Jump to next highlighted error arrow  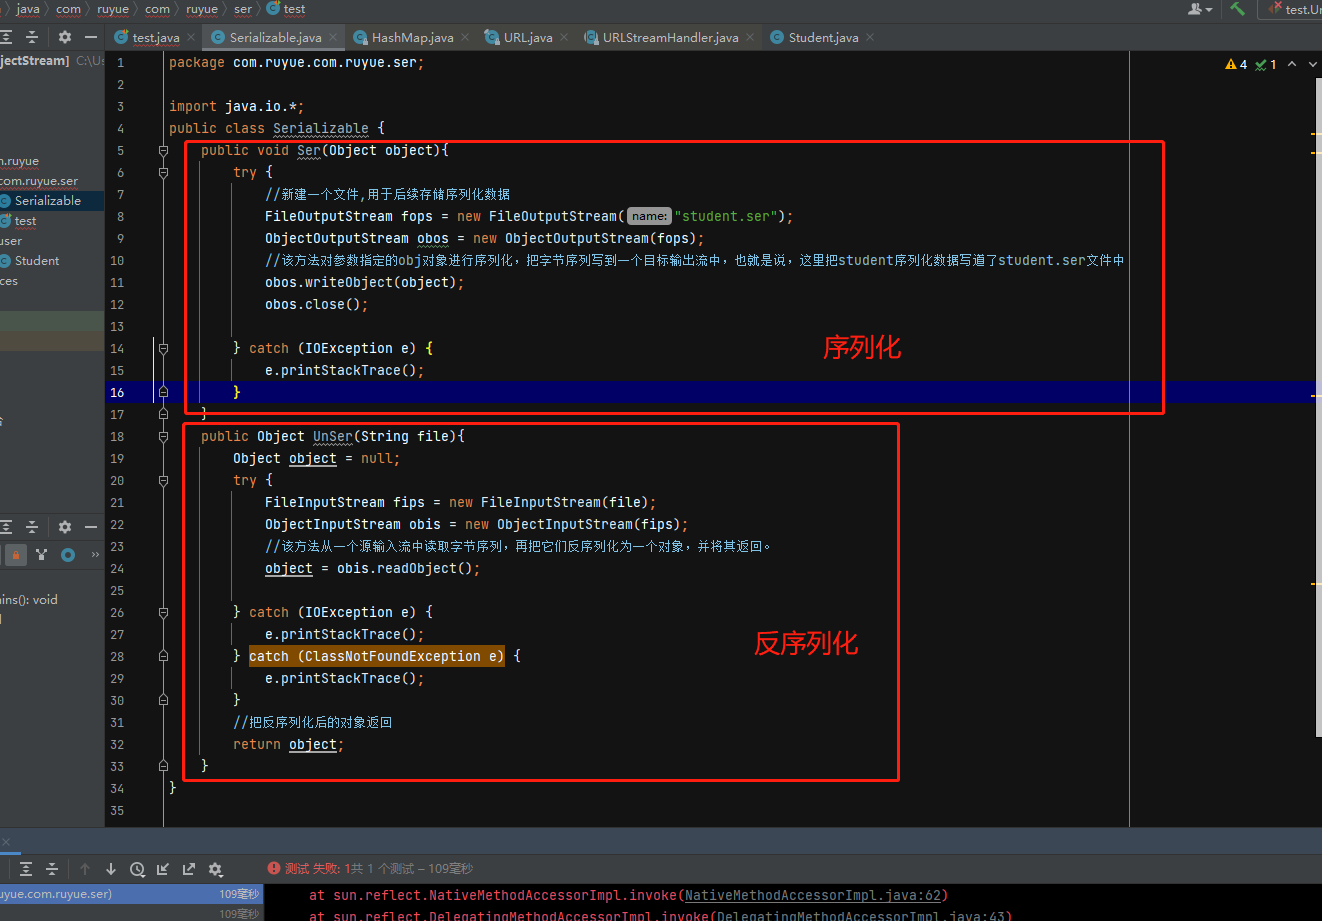click(x=1311, y=64)
